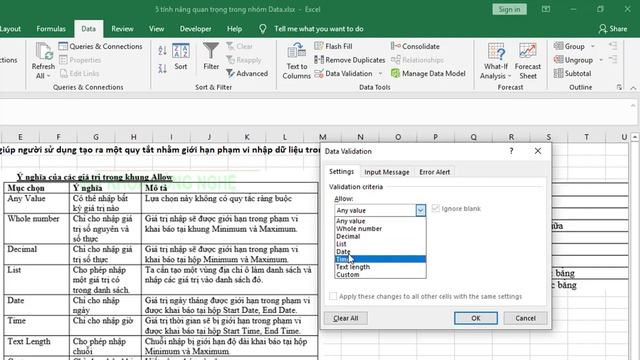Open Advanced filter options

(x=247, y=73)
